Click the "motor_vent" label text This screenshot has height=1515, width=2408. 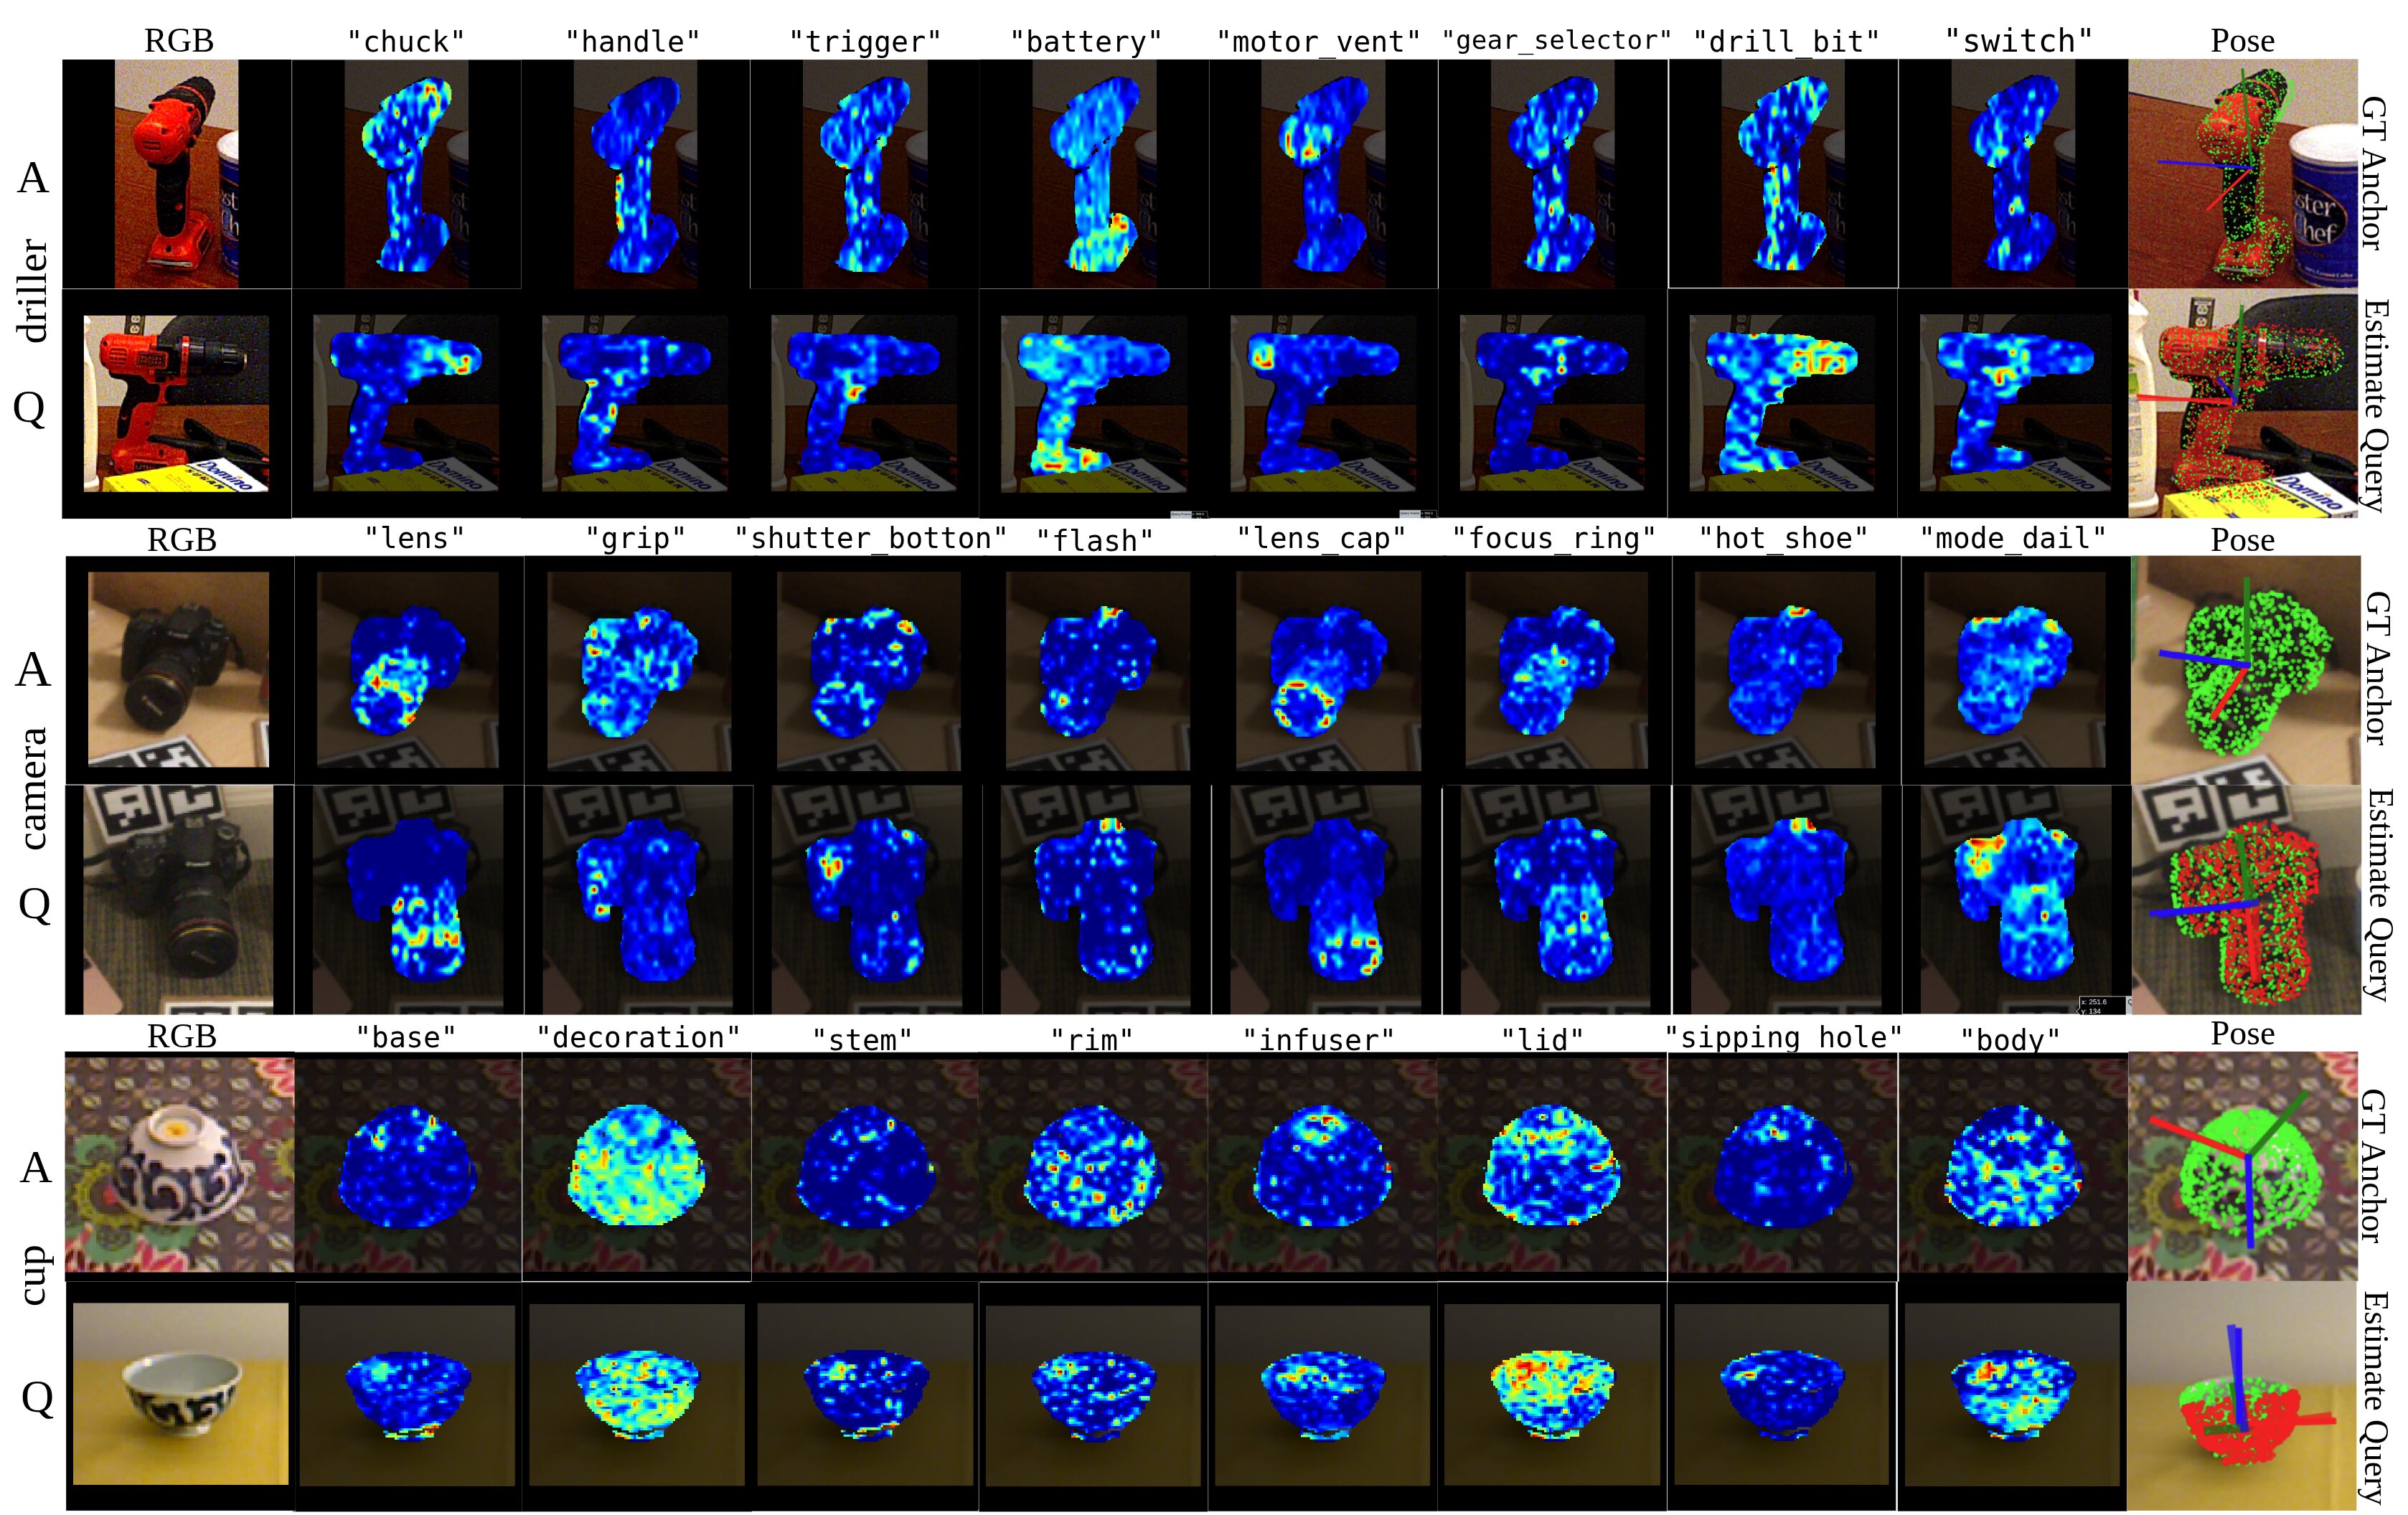pyautogui.click(x=1318, y=42)
